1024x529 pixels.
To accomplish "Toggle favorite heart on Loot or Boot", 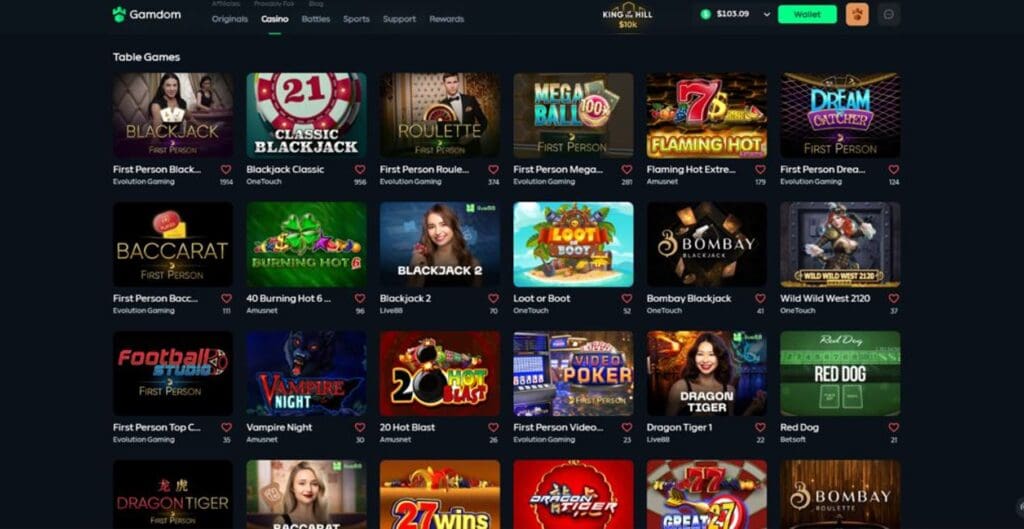I will pos(626,298).
